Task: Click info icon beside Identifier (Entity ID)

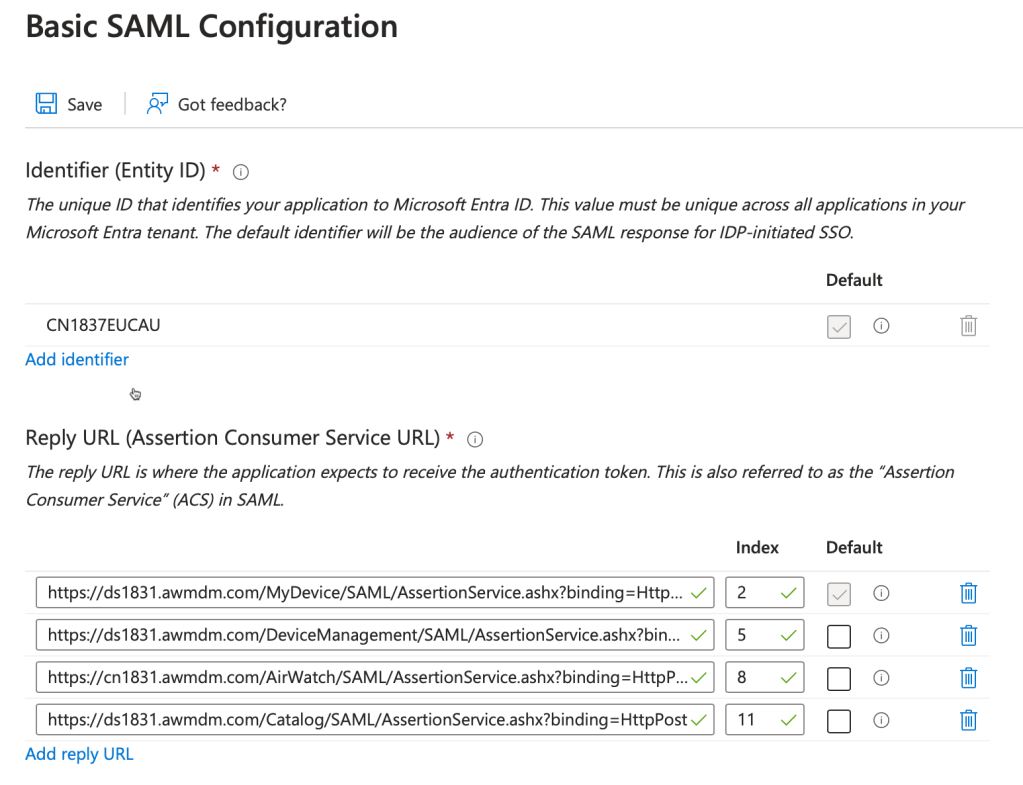Action: point(240,172)
